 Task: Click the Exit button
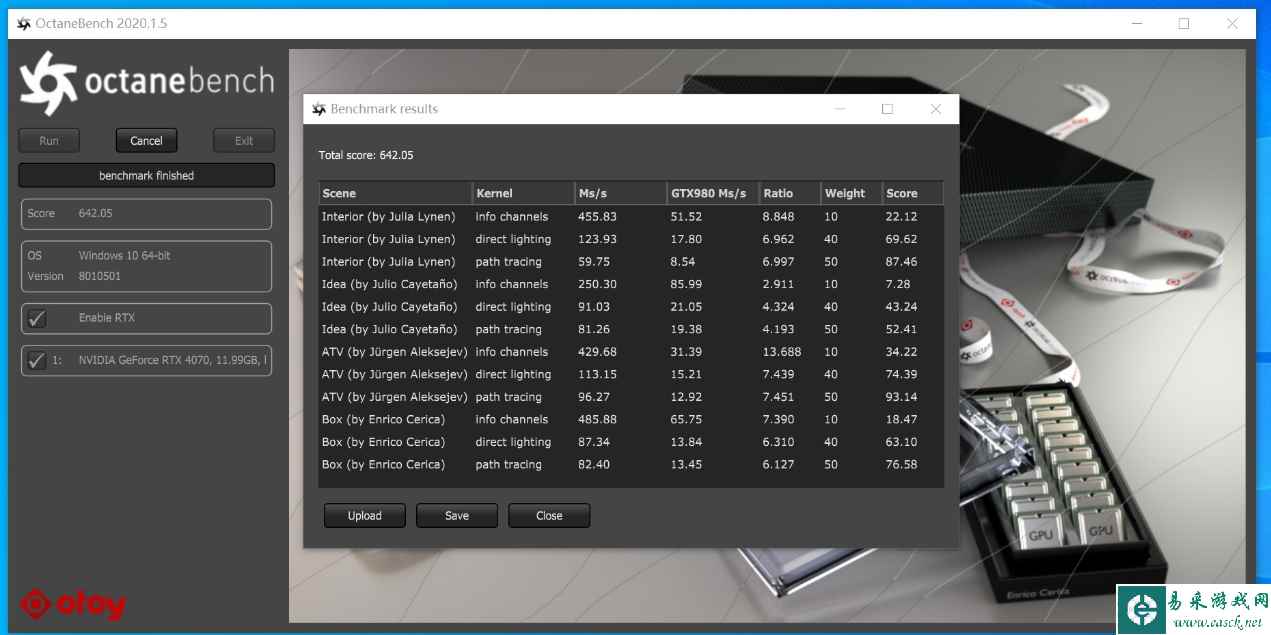click(x=244, y=141)
